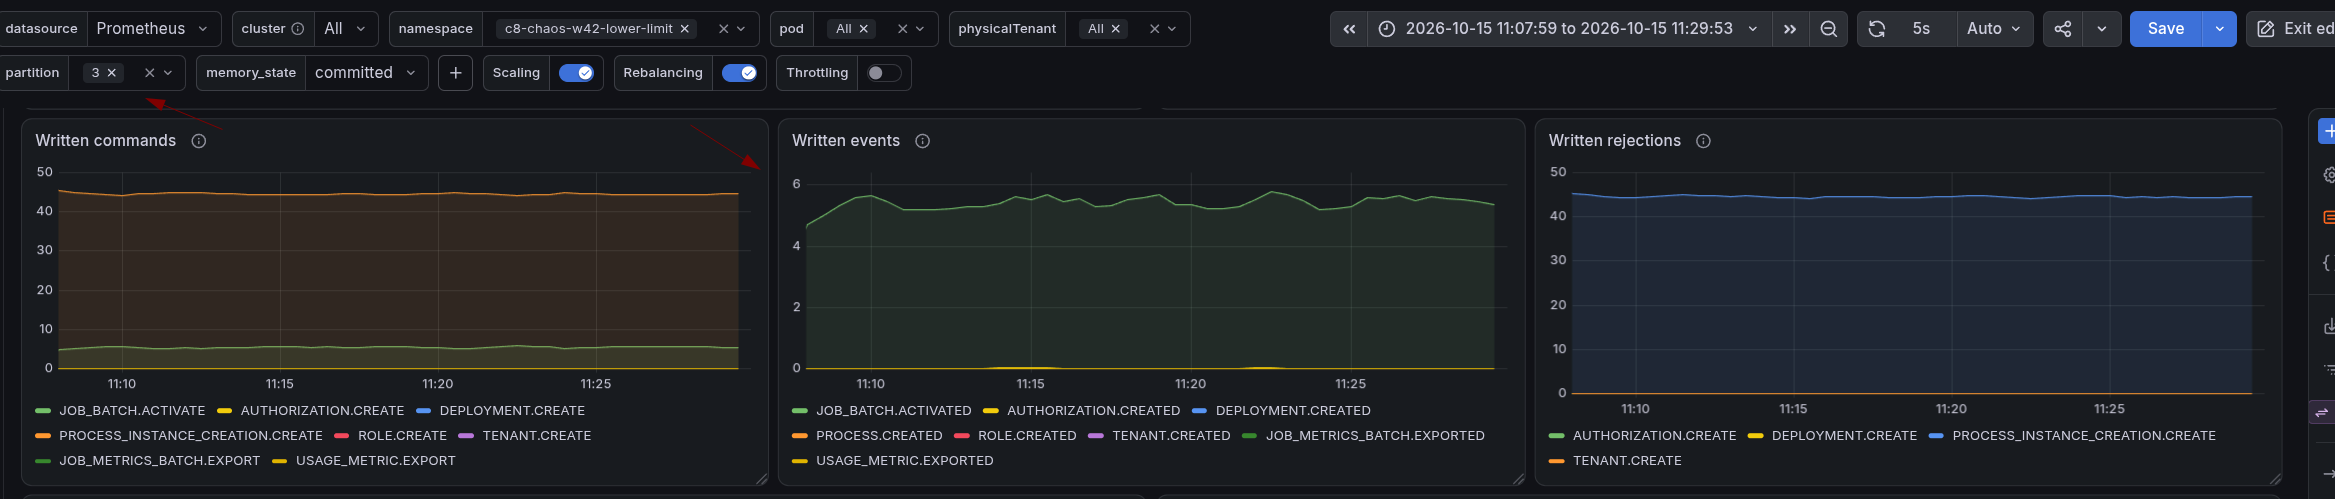Viewport: 2335px width, 499px height.
Task: Expand the namespace dropdown chevron
Action: [741, 29]
